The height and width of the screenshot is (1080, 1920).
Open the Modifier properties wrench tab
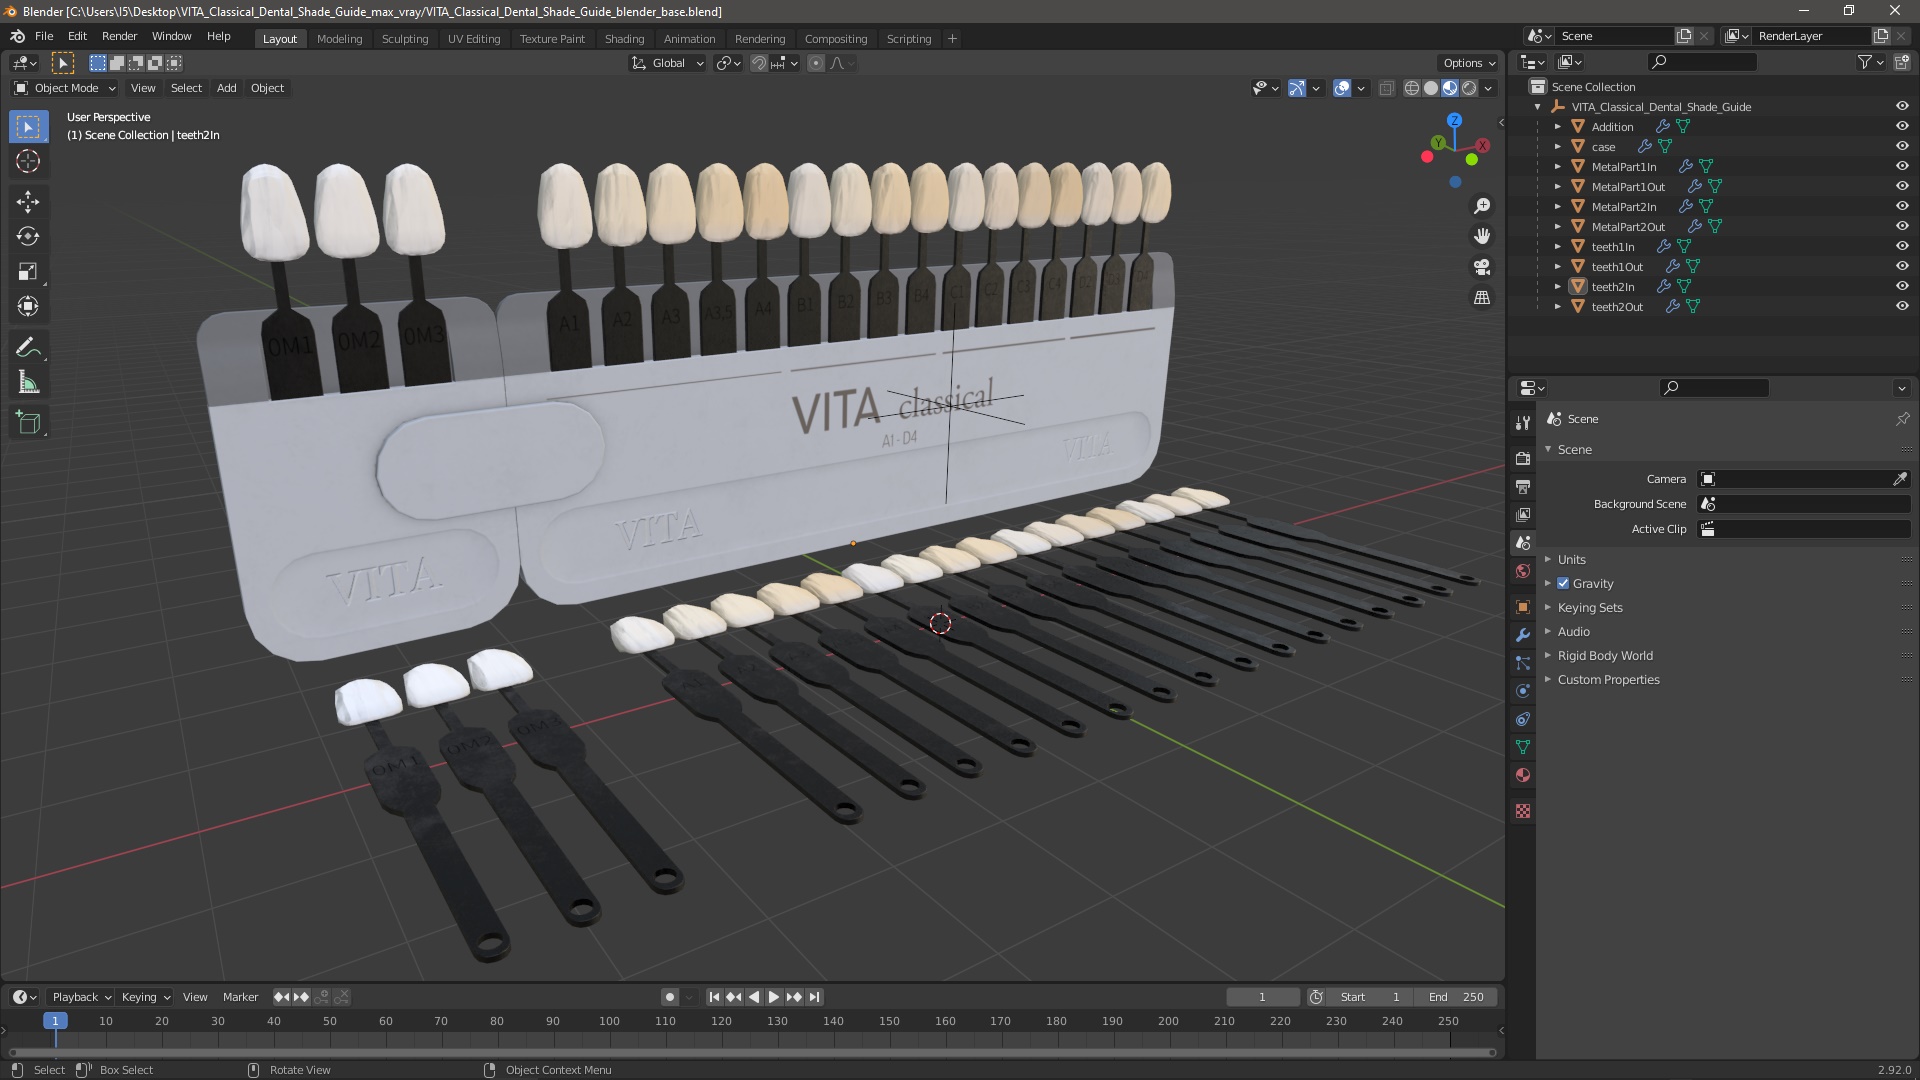tap(1523, 635)
